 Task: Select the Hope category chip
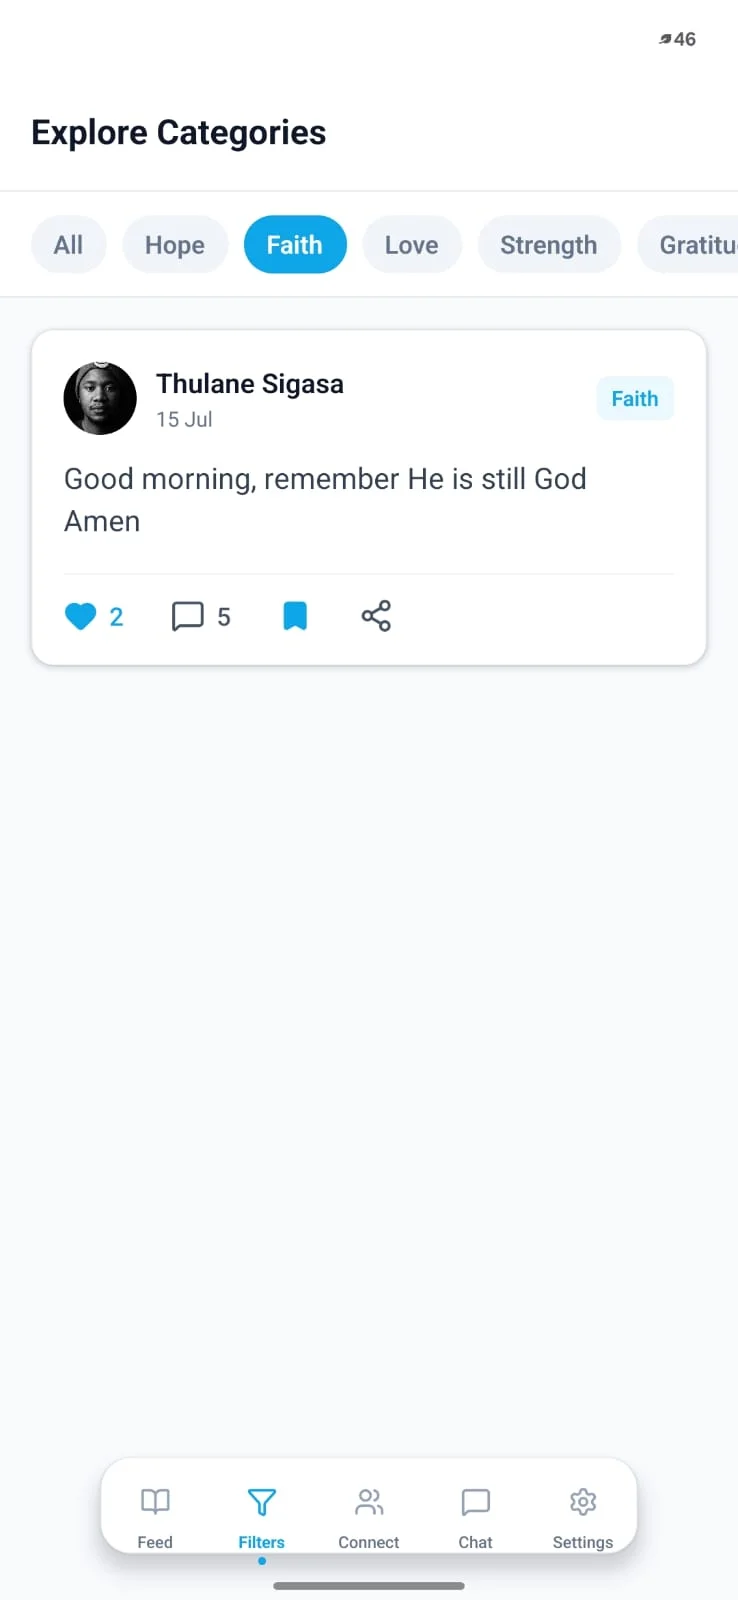pos(175,245)
